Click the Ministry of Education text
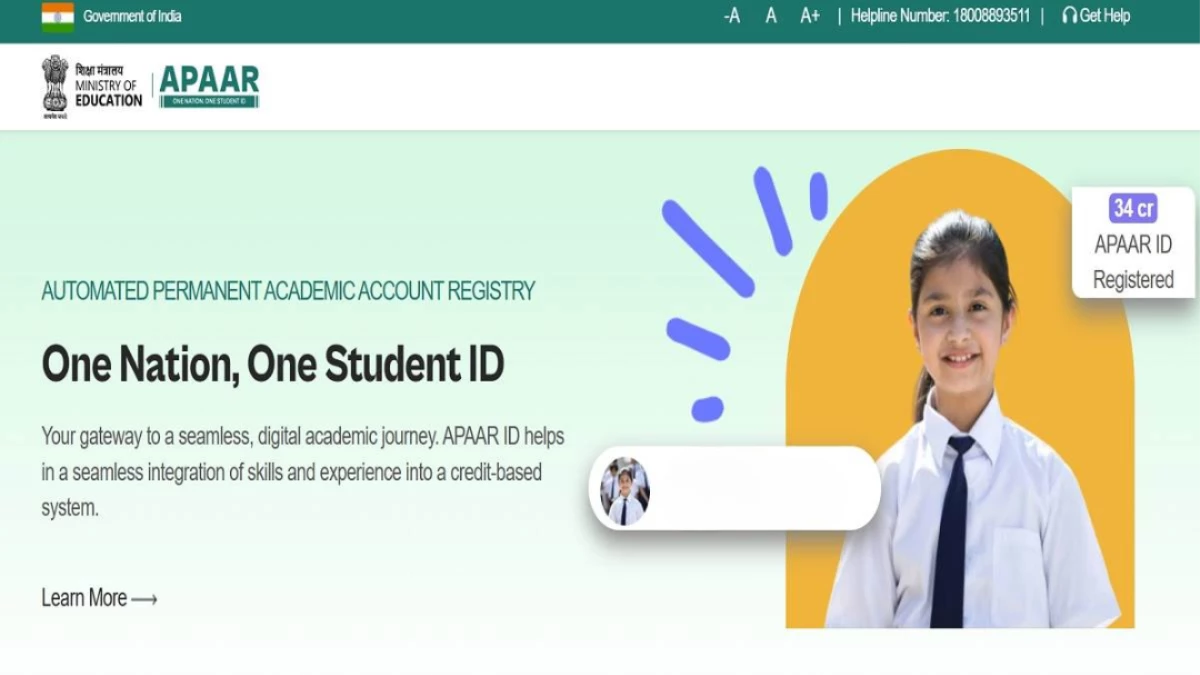1200x675 pixels. [x=109, y=87]
